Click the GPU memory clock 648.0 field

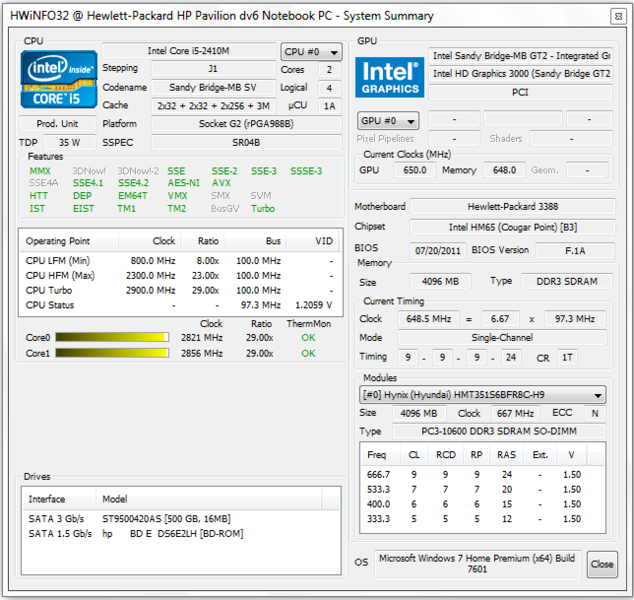tap(504, 170)
